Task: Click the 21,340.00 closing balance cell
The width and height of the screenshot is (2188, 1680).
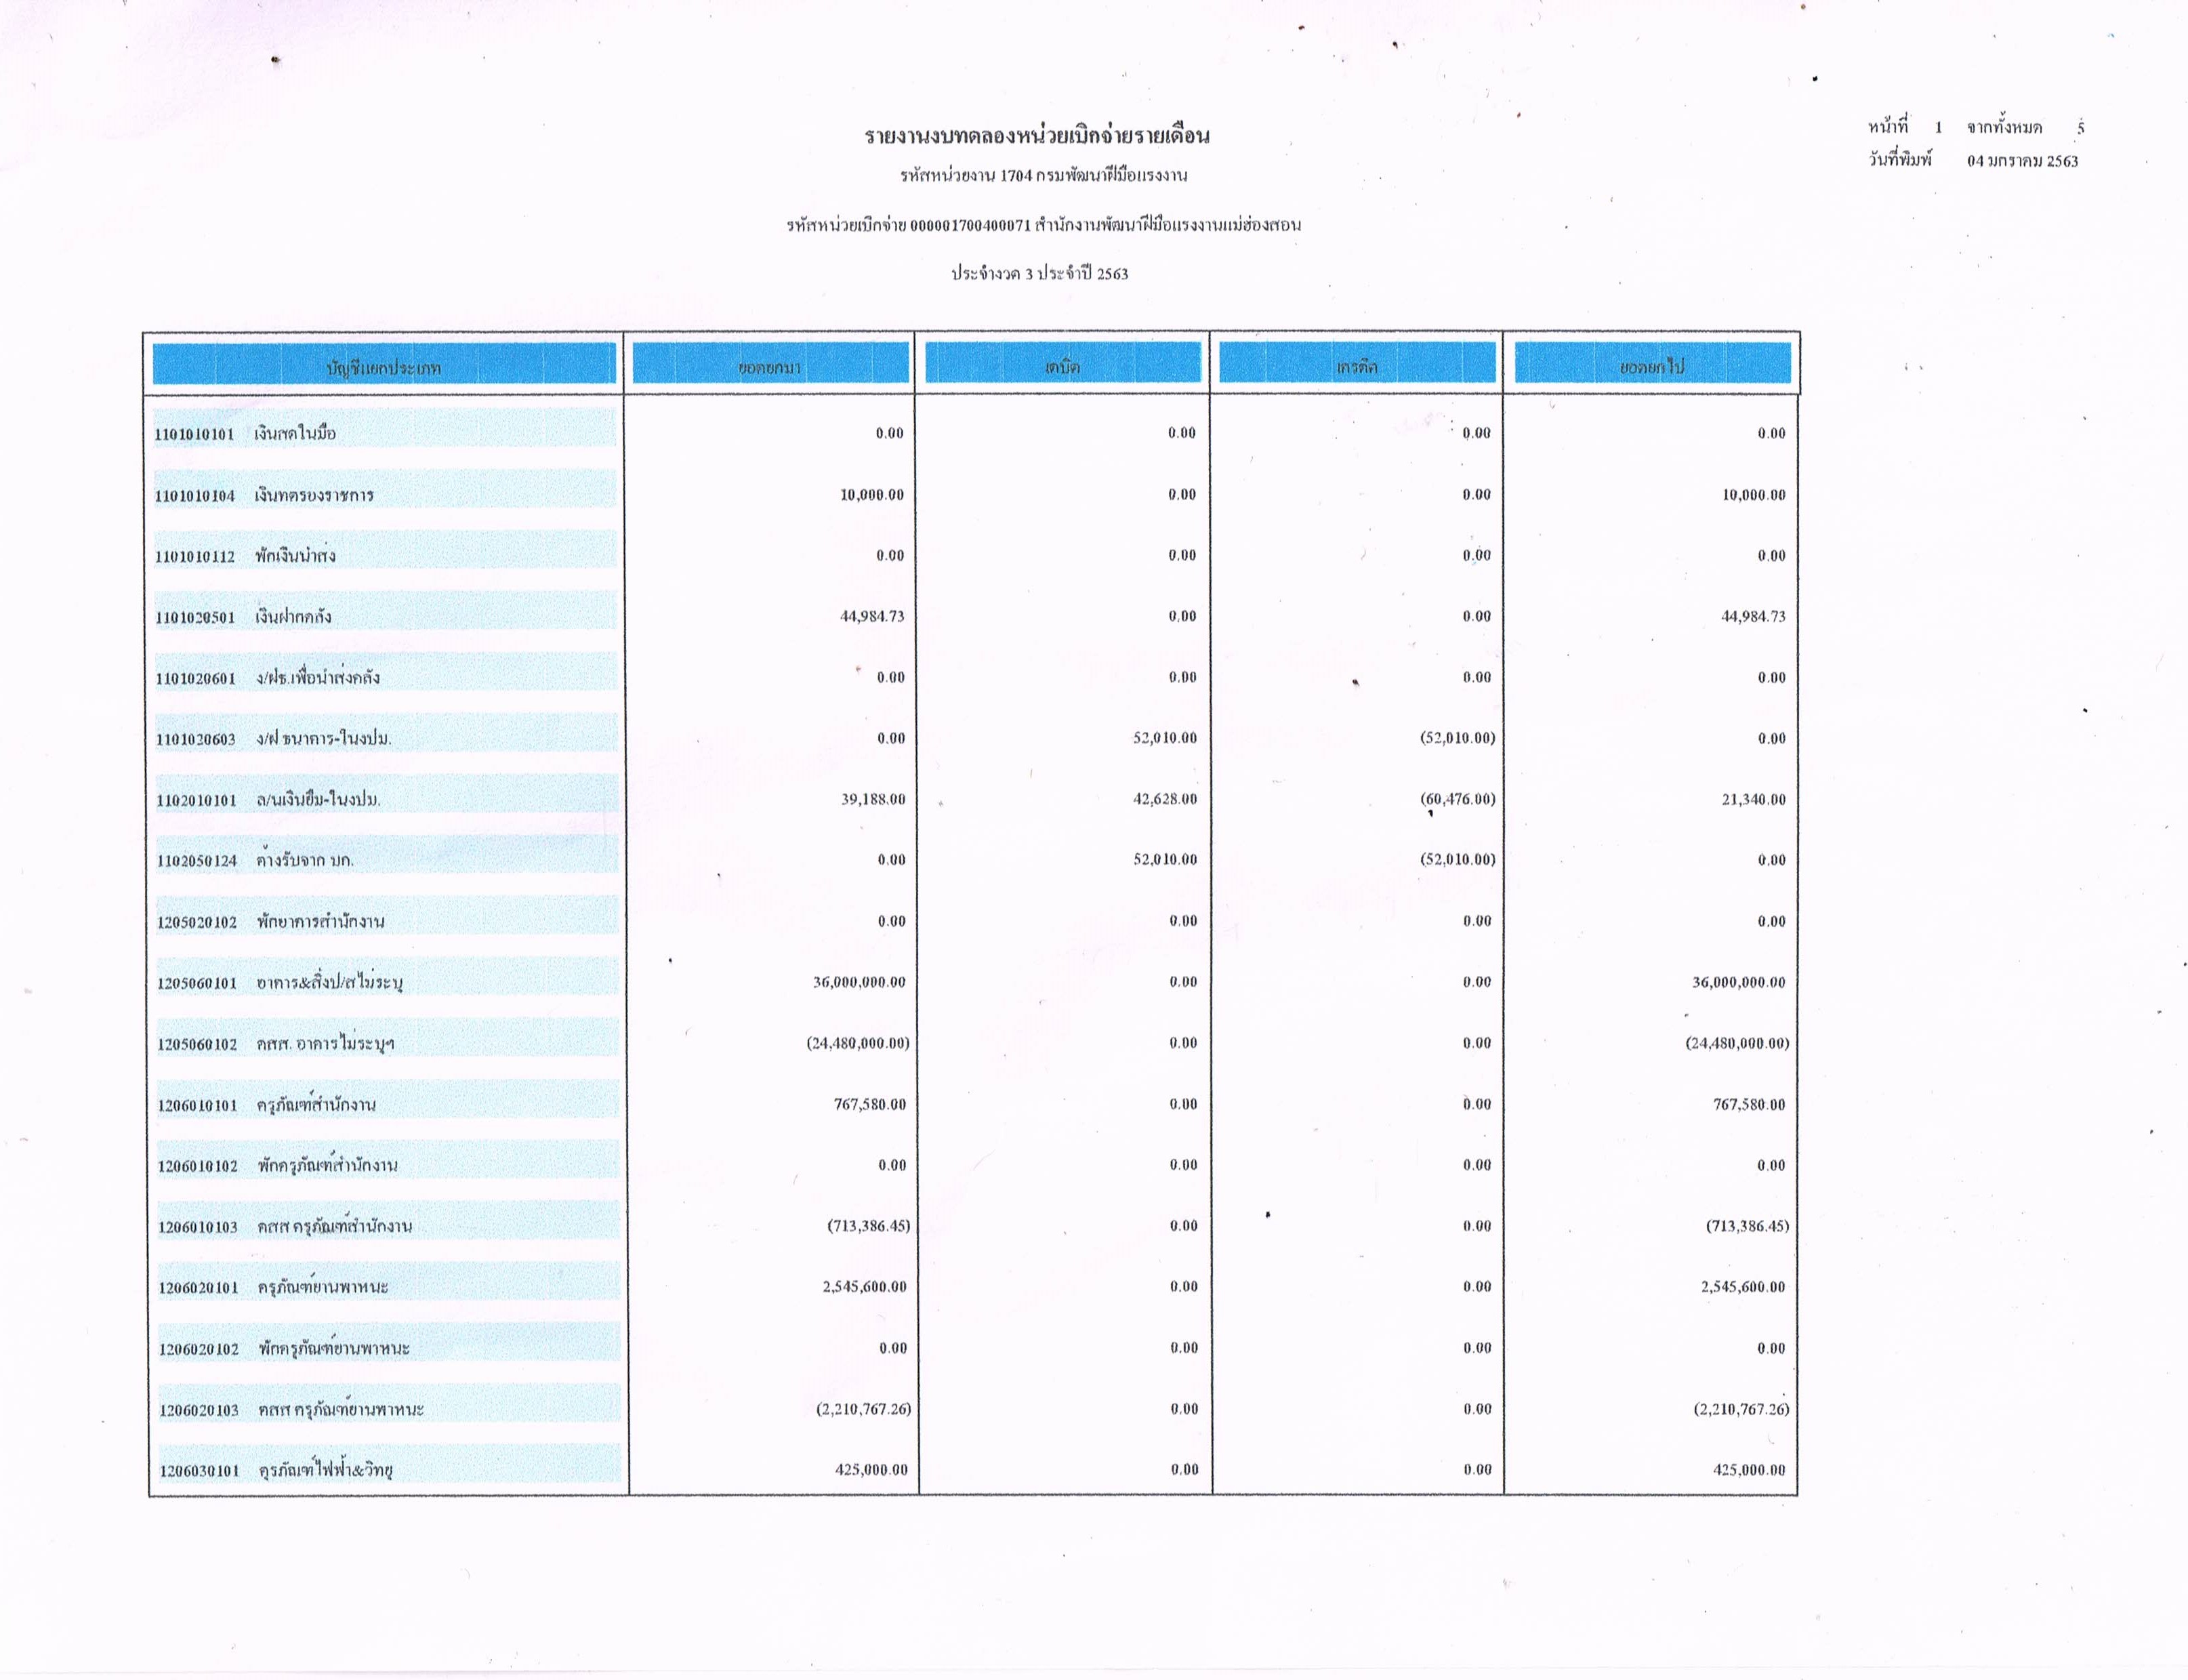Action: (x=1753, y=800)
